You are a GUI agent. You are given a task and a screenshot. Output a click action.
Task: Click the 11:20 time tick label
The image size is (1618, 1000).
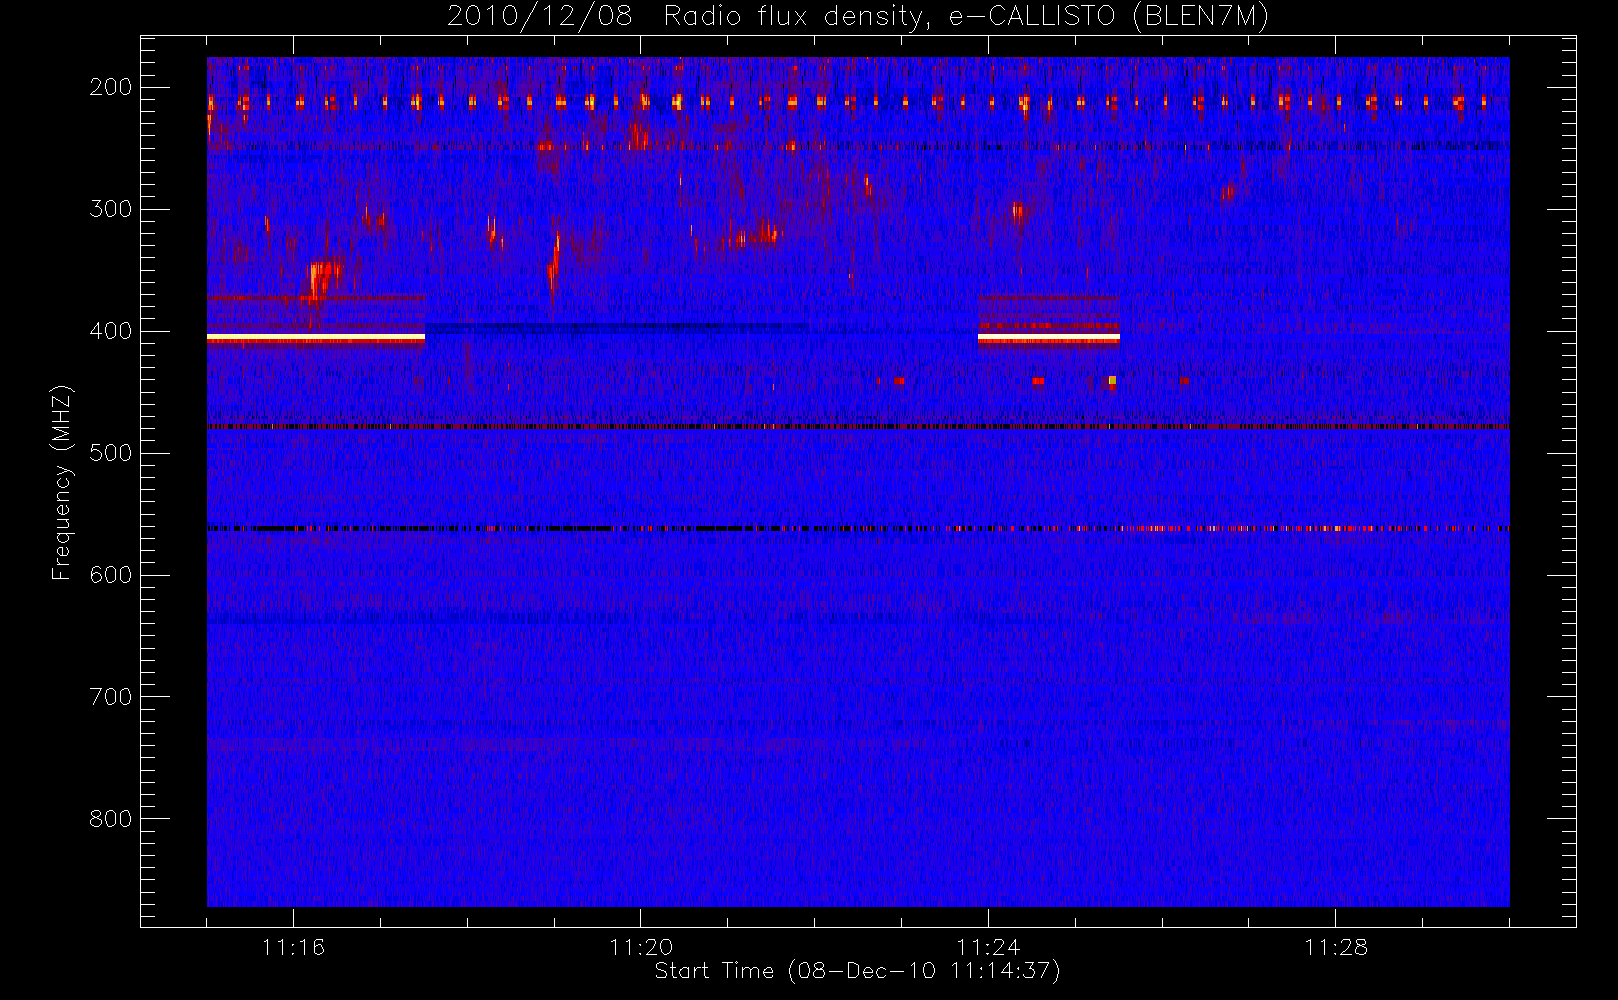pyautogui.click(x=641, y=947)
